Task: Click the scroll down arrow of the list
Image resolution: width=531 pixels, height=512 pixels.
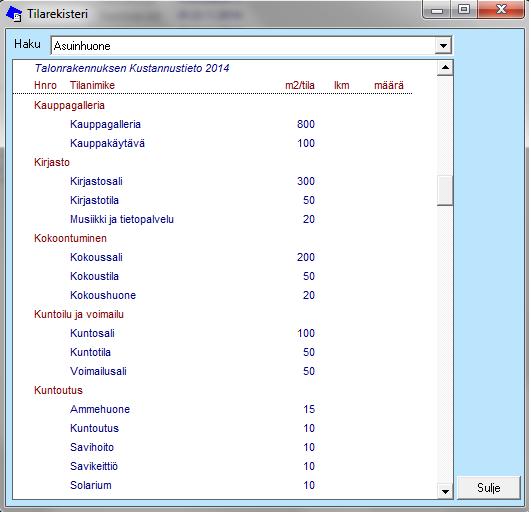Action: click(445, 491)
